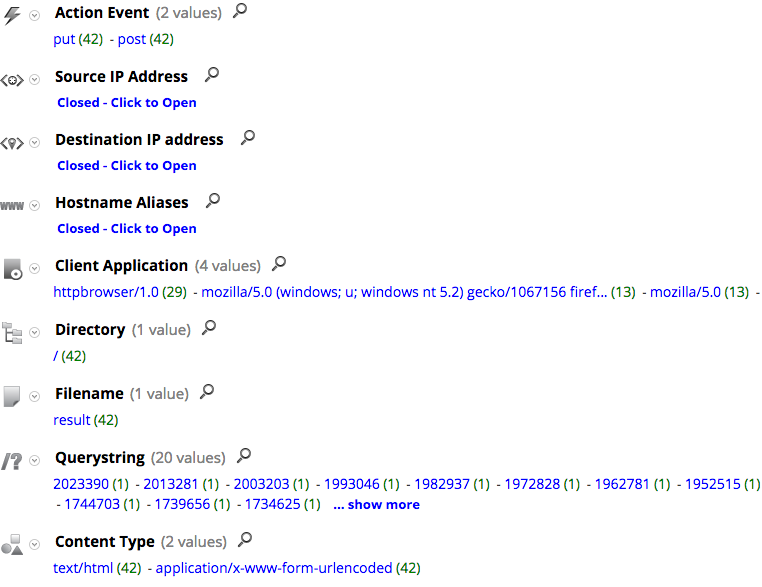Select querystring 1972828

(533, 484)
